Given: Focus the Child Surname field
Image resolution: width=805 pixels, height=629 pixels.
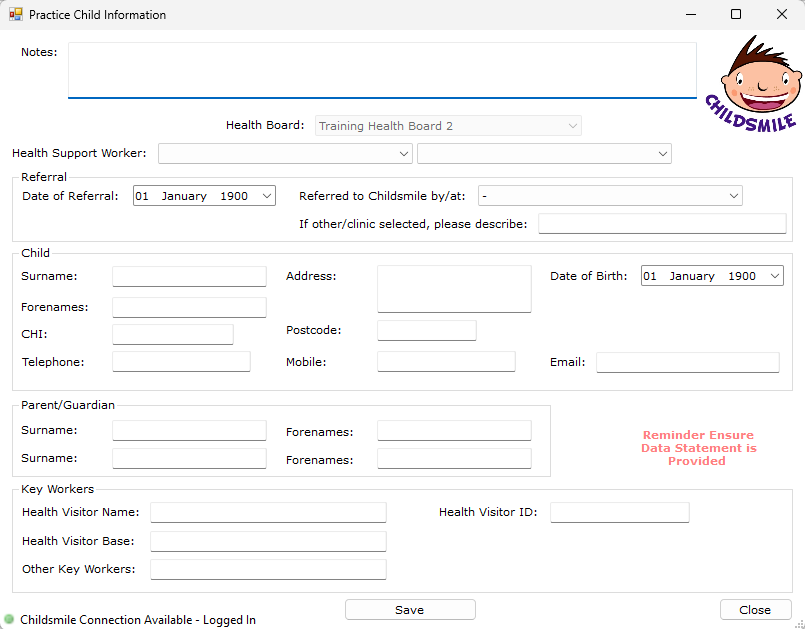Looking at the screenshot, I should (189, 277).
